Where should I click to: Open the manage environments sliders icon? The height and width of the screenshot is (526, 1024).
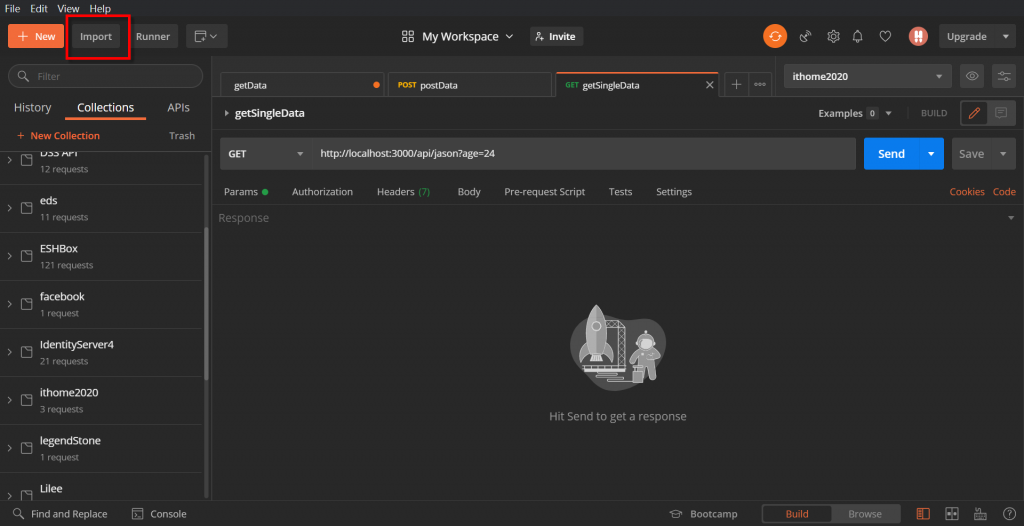pyautogui.click(x=1004, y=76)
